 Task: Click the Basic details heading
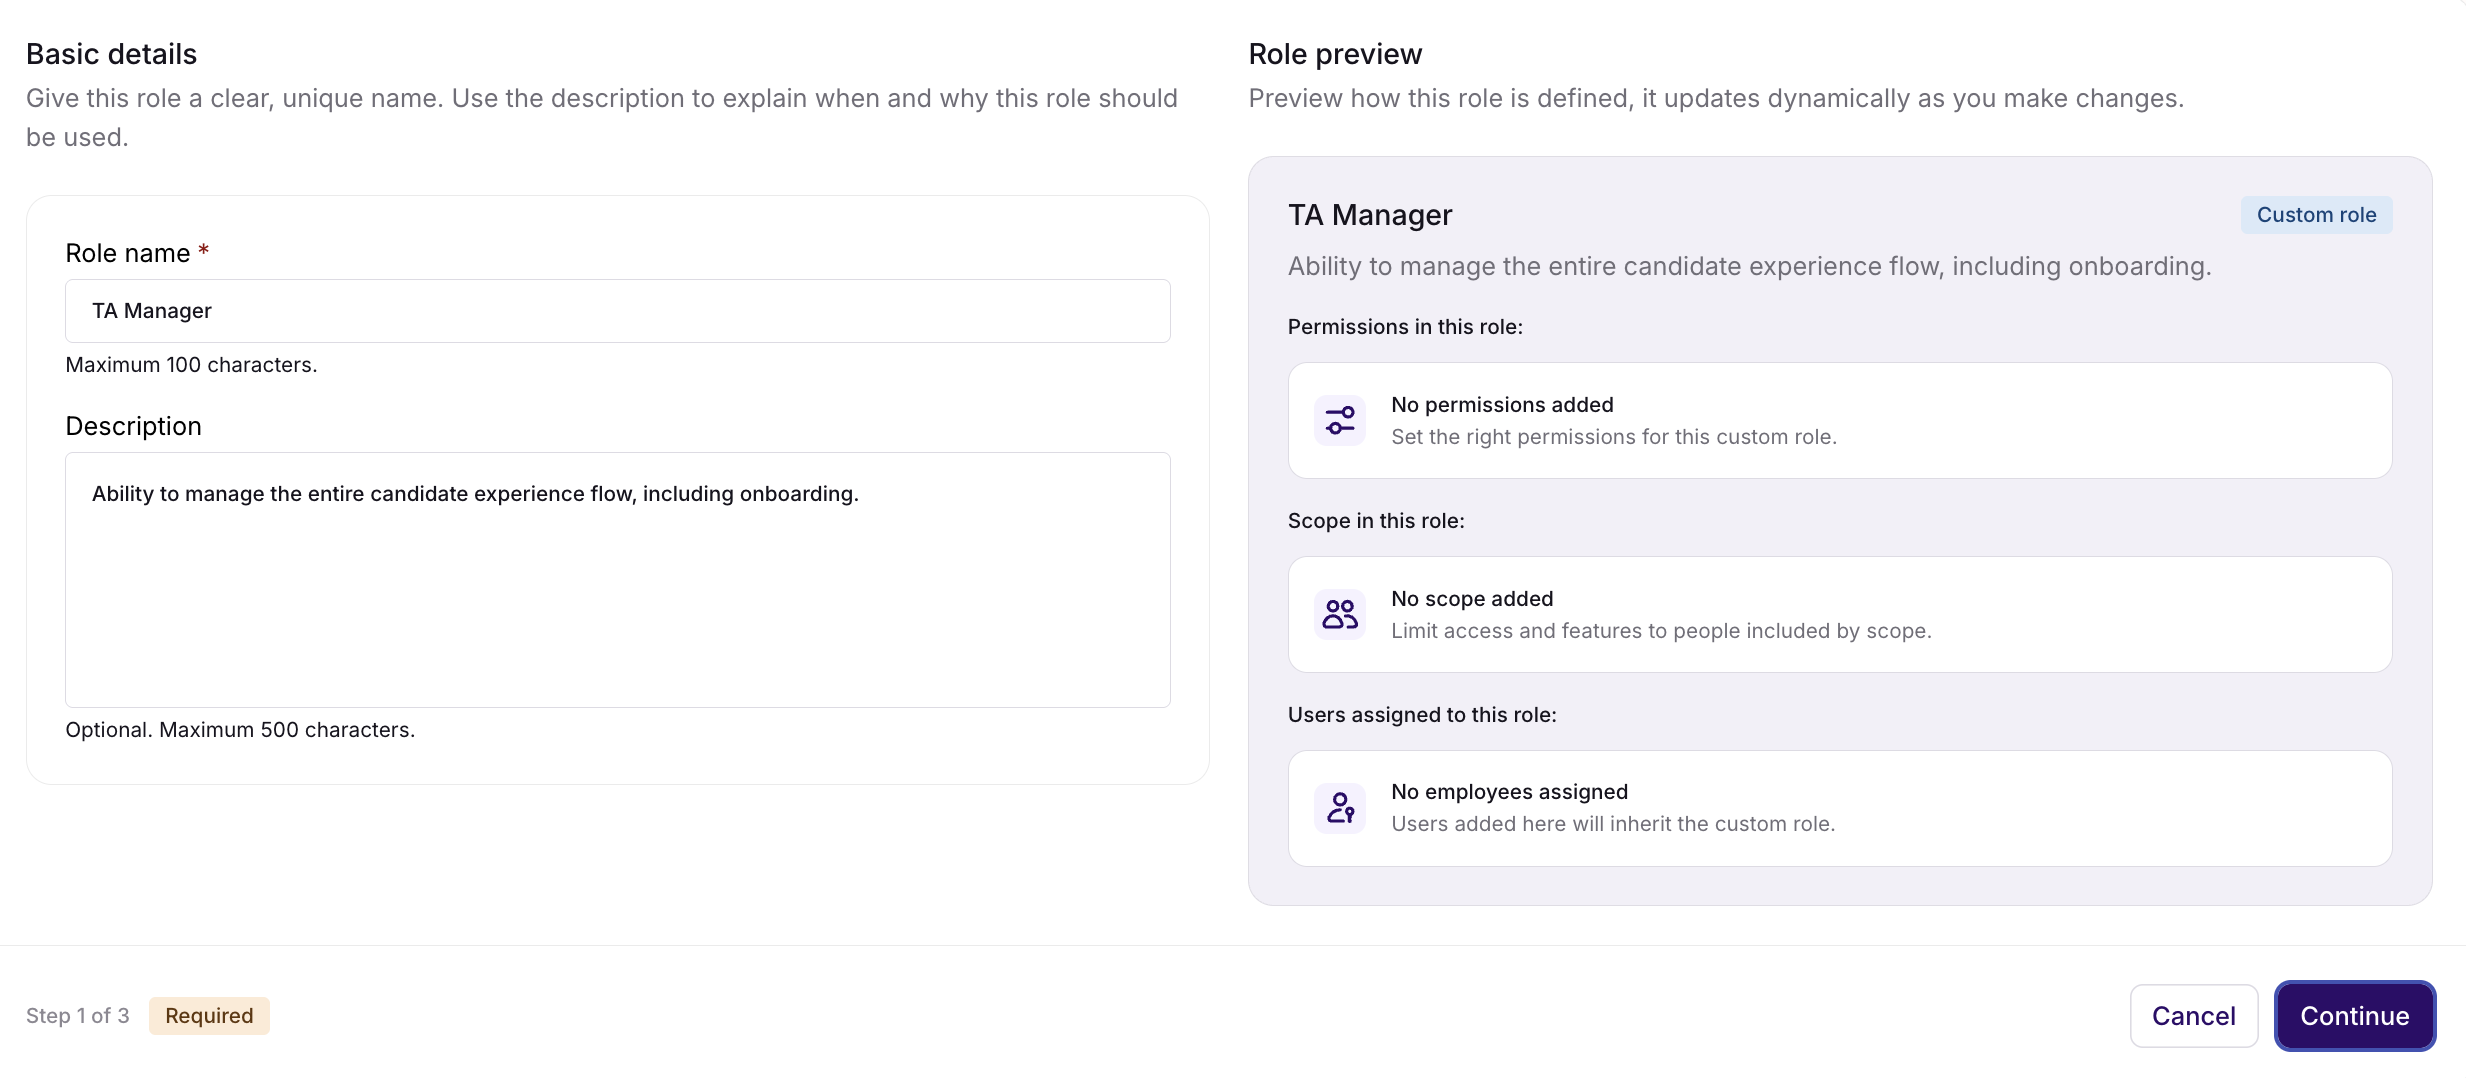[112, 54]
